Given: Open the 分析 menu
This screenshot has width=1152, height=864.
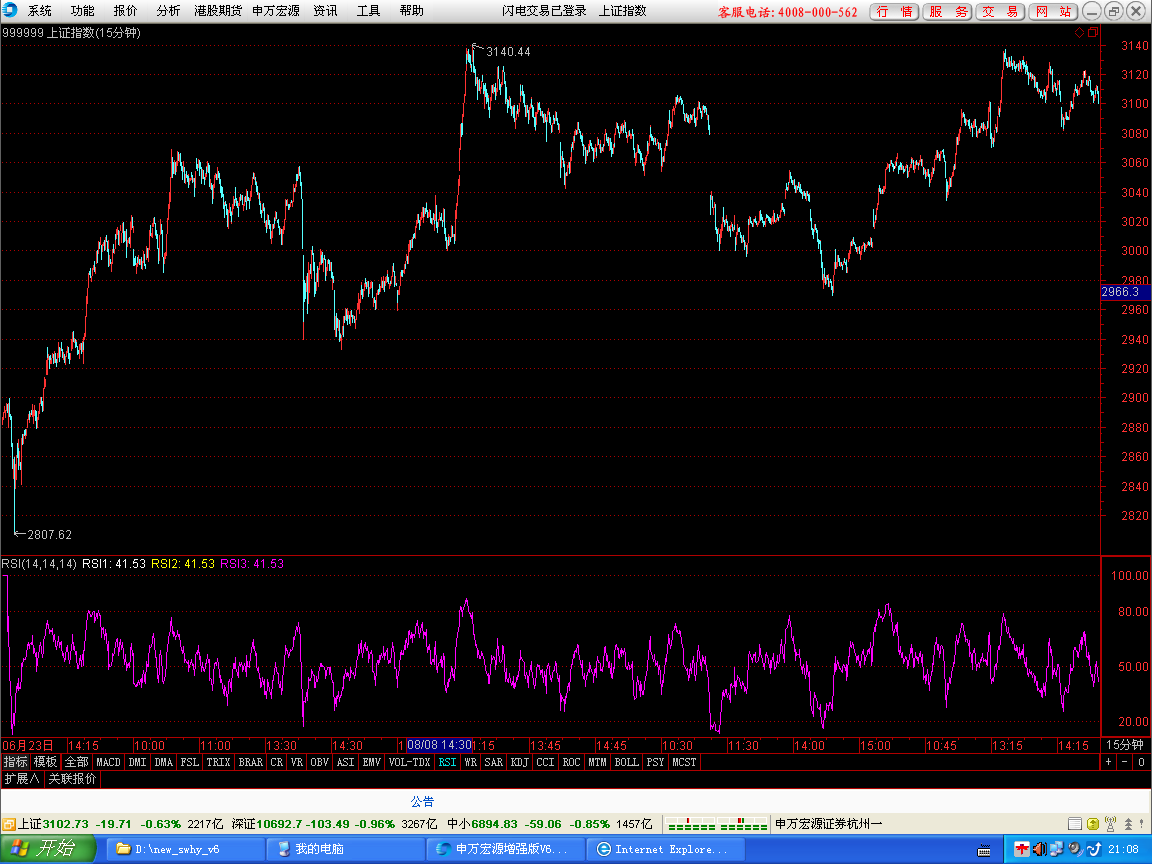Looking at the screenshot, I should 168,11.
